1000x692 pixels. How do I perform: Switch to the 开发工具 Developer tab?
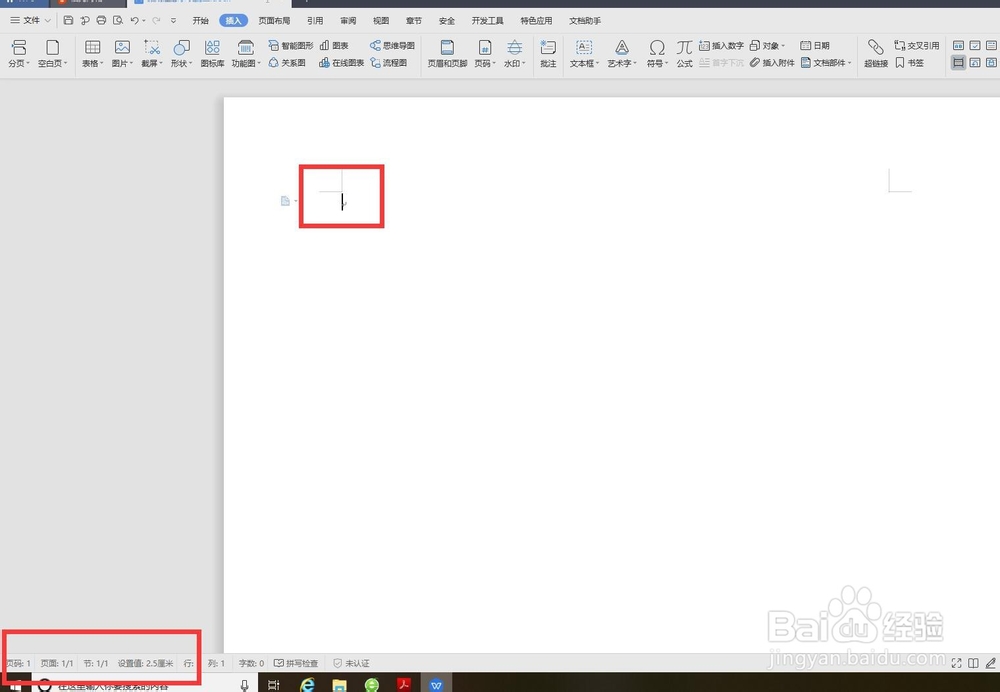(487, 20)
